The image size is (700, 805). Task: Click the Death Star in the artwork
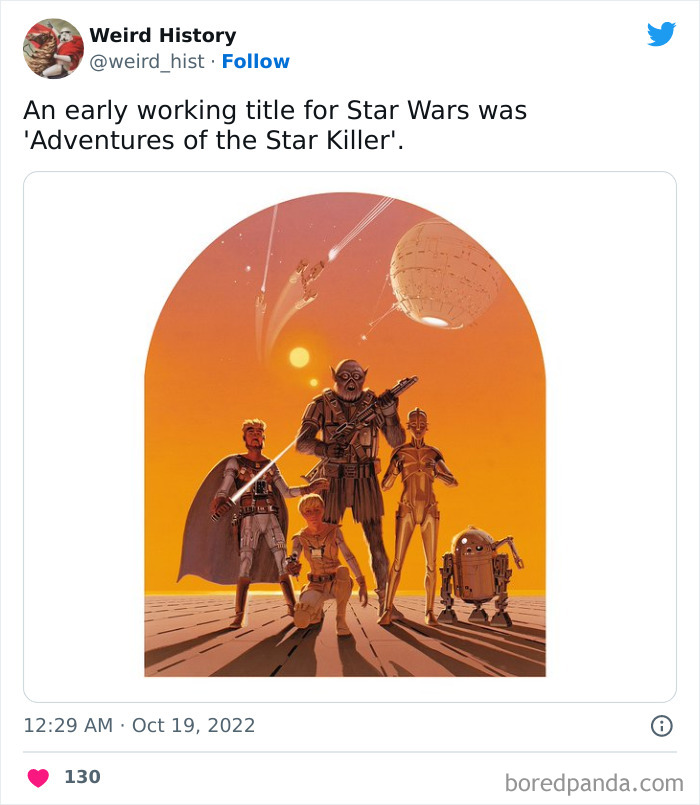pos(443,273)
